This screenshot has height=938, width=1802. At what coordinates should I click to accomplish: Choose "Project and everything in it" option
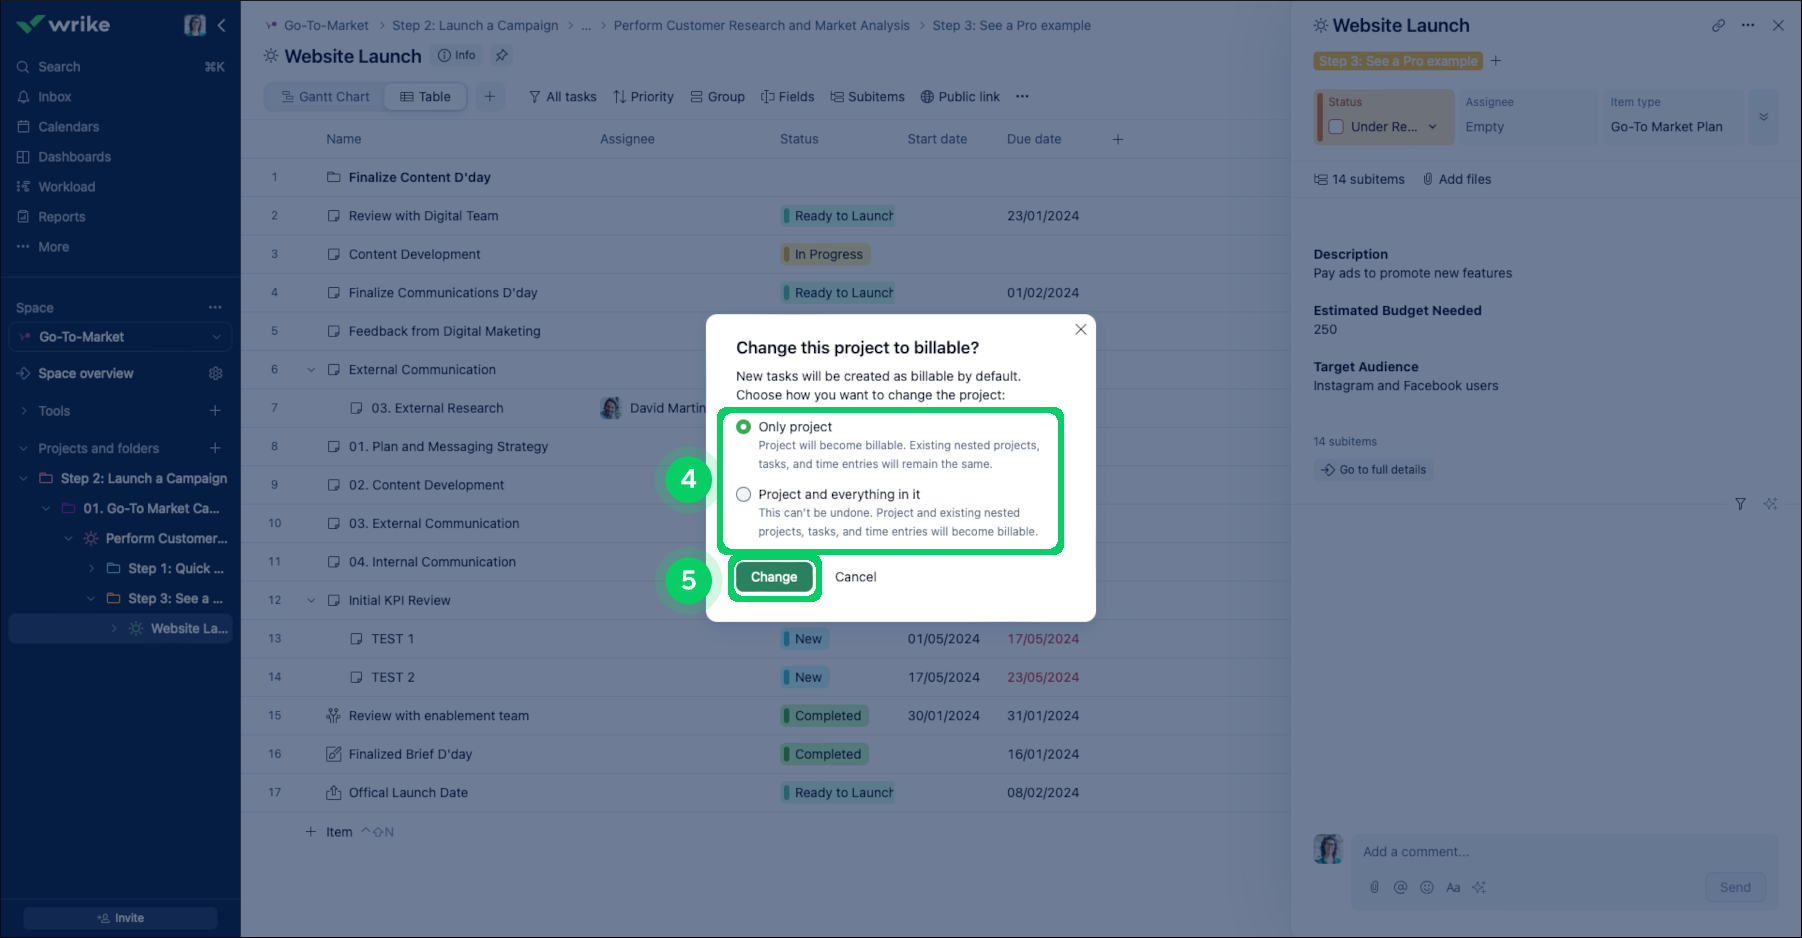point(744,495)
